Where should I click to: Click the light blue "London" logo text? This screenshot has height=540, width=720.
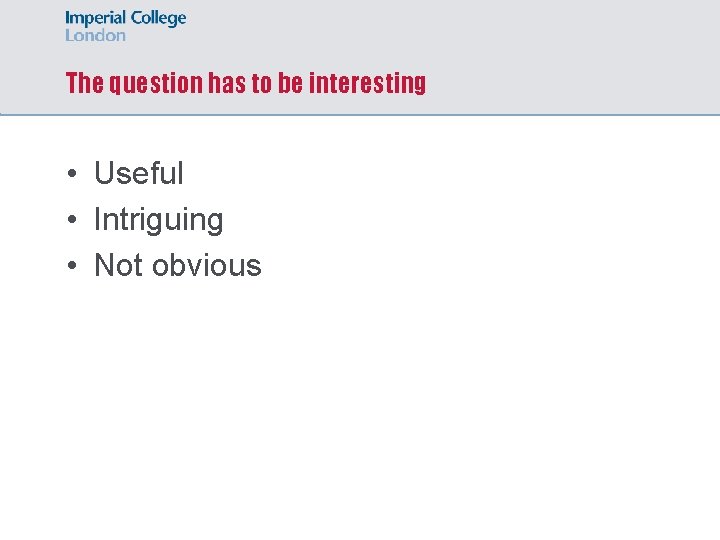pos(95,35)
